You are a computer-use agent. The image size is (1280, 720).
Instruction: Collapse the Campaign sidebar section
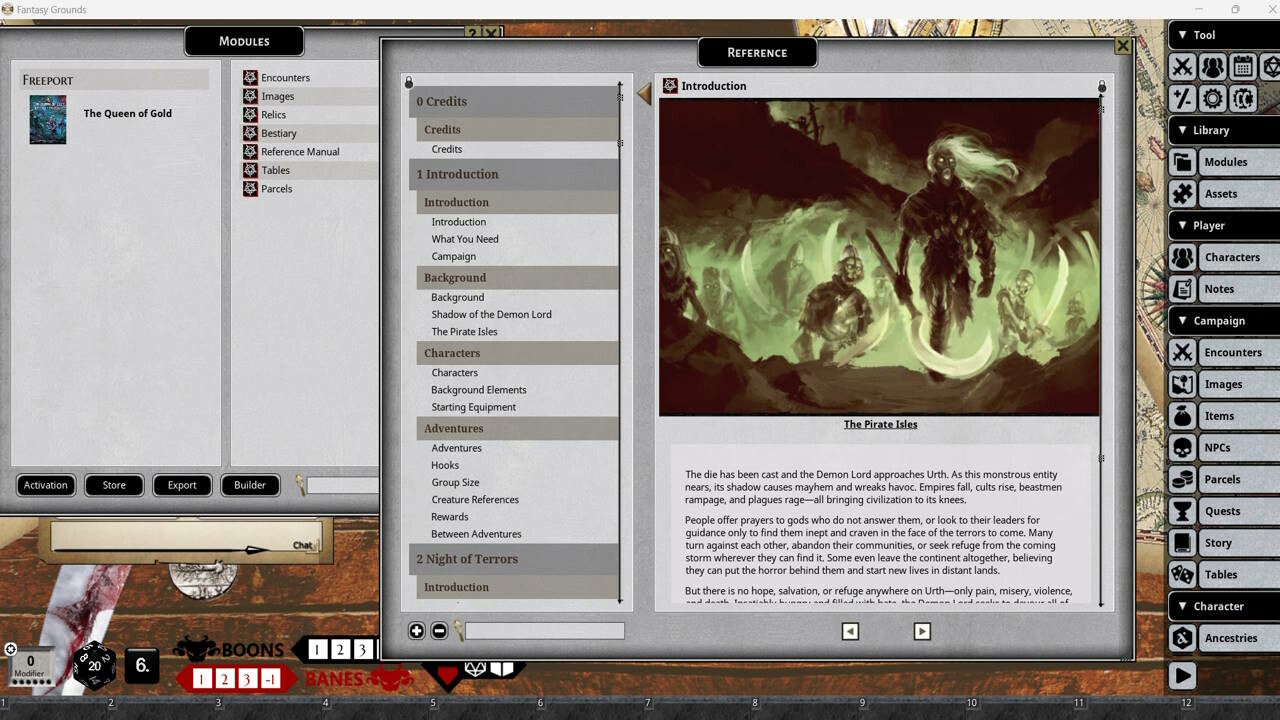[1183, 321]
